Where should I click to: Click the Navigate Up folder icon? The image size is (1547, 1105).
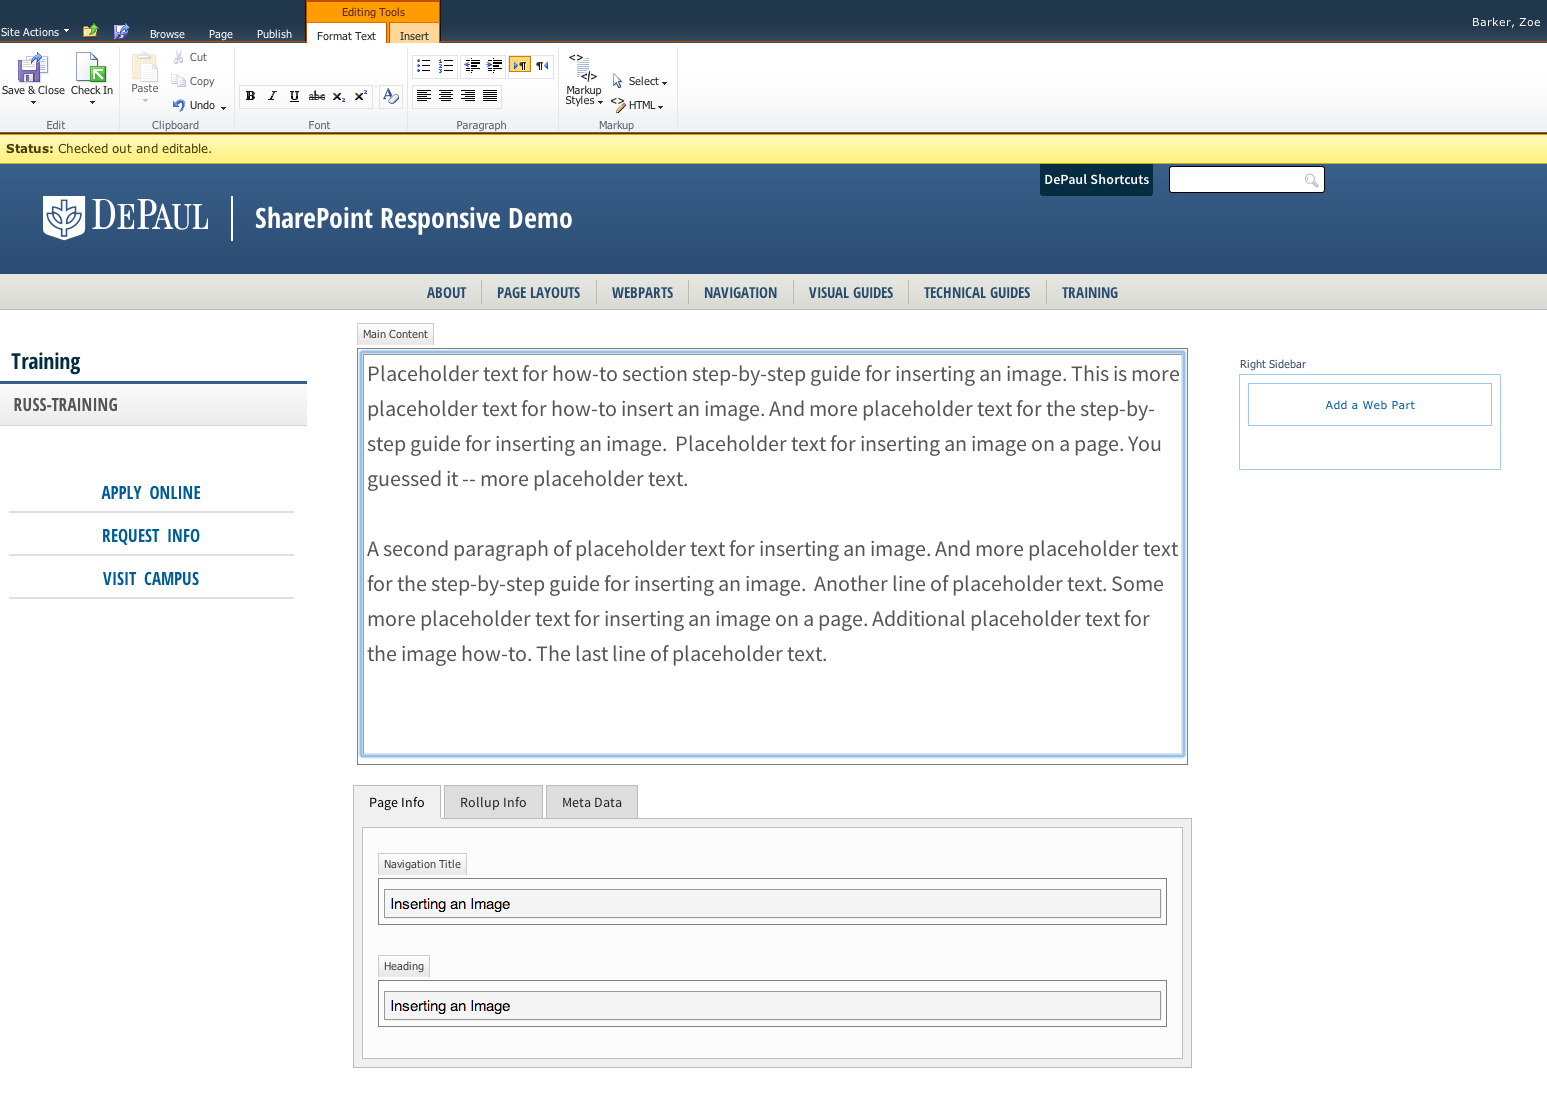coord(90,31)
